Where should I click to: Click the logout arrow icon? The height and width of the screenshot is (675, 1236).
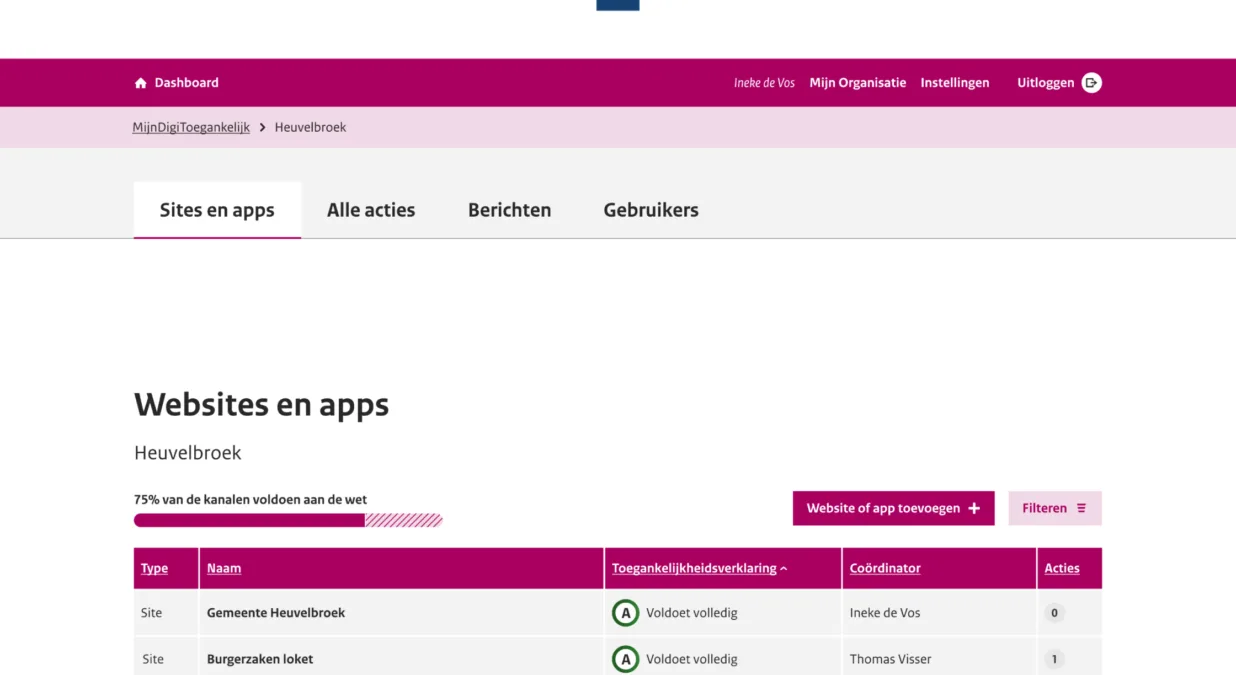pos(1092,83)
